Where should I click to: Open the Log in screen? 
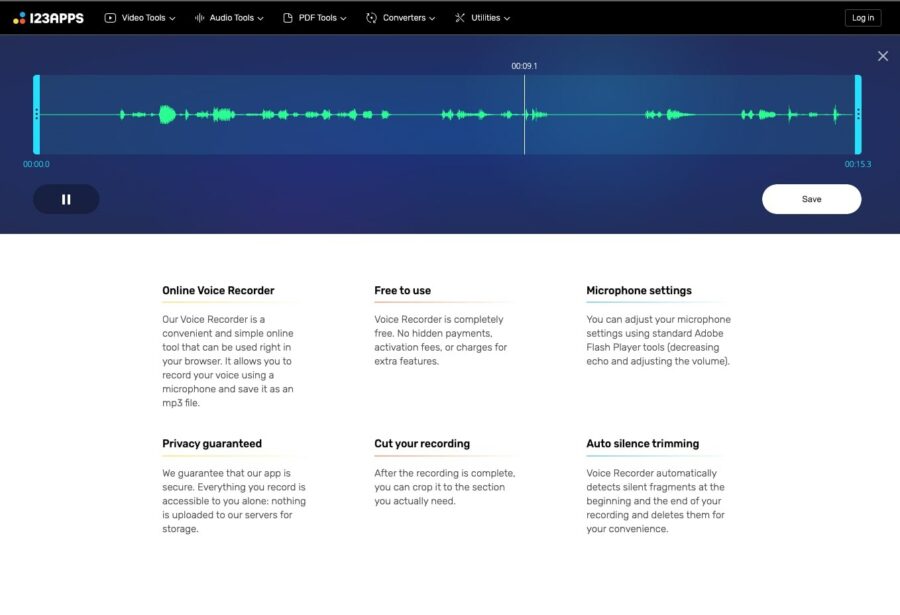coord(862,17)
